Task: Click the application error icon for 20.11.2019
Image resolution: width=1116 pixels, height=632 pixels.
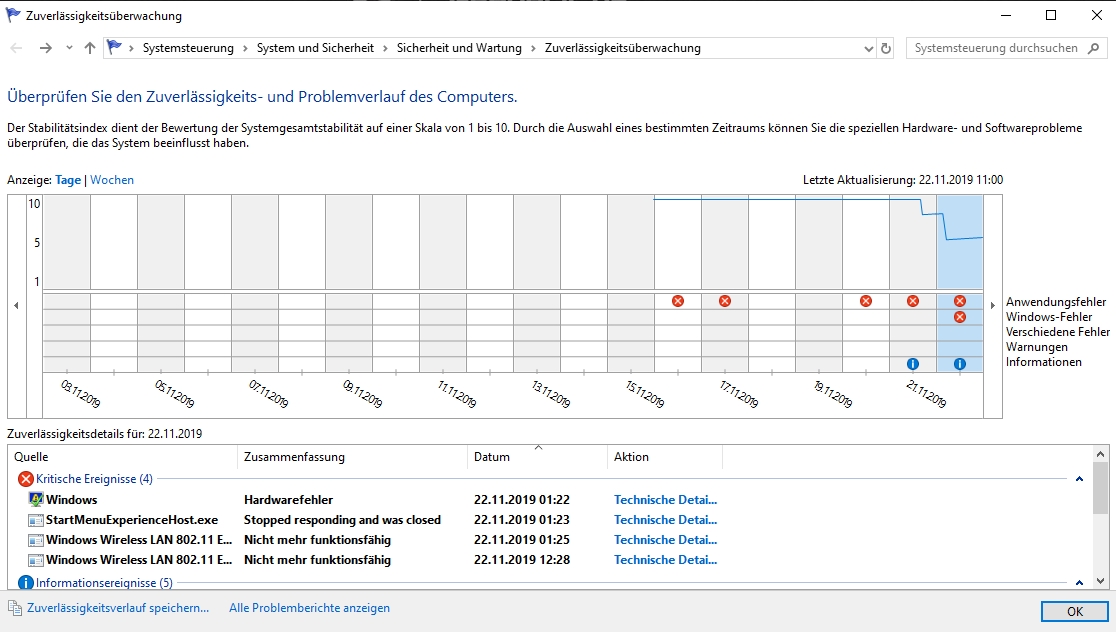Action: click(865, 301)
